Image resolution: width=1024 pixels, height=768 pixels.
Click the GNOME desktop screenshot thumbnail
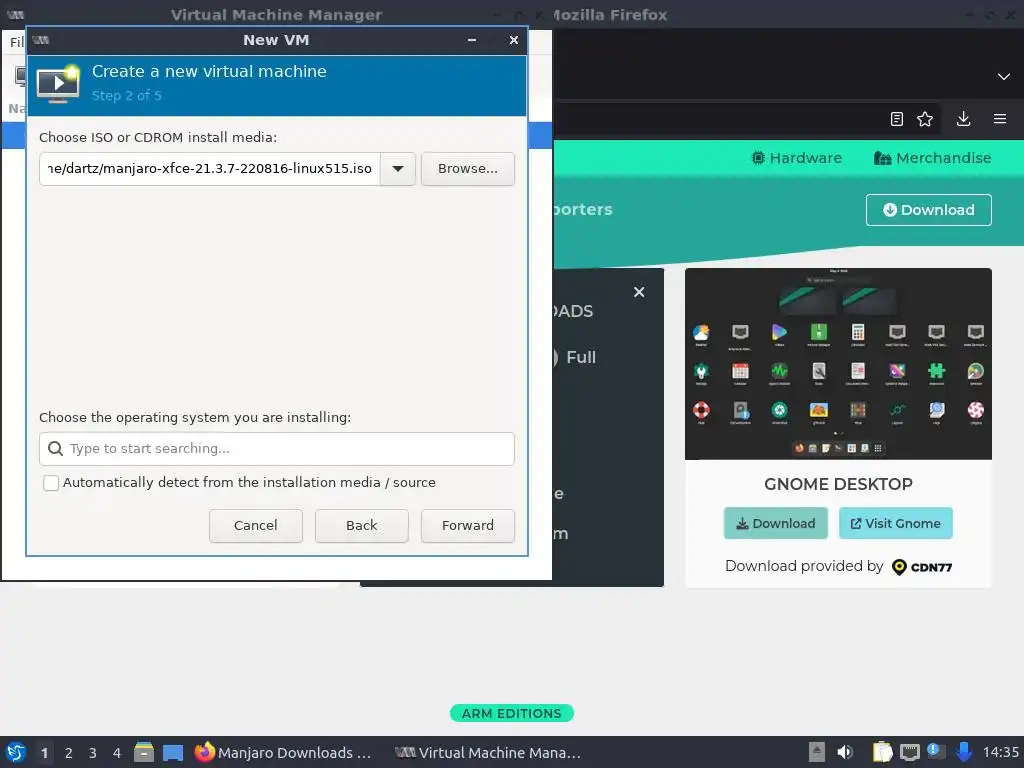(839, 364)
